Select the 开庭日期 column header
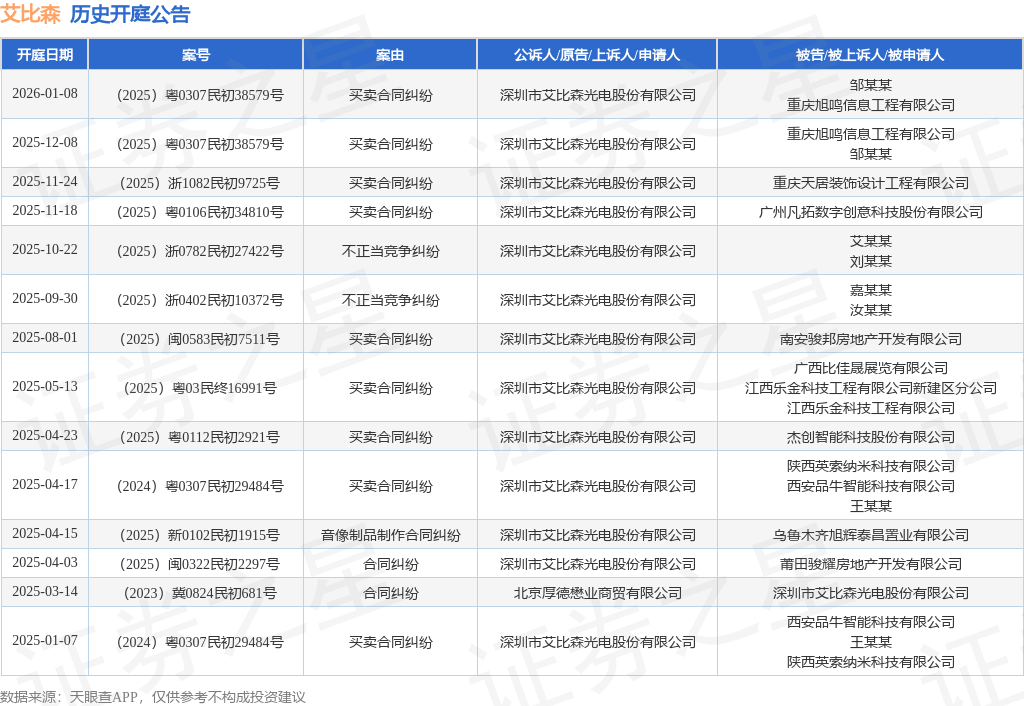Image resolution: width=1024 pixels, height=706 pixels. (44, 55)
